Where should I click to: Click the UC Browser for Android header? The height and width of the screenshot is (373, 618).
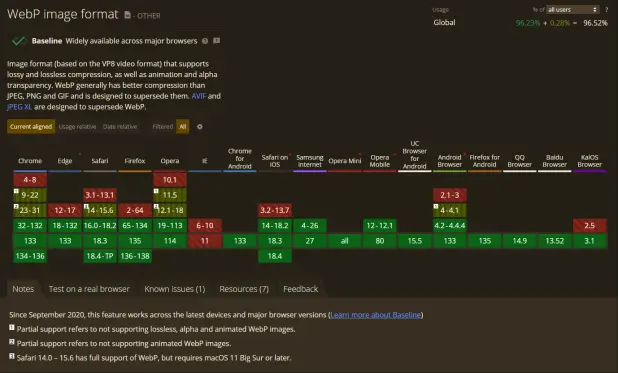click(415, 155)
